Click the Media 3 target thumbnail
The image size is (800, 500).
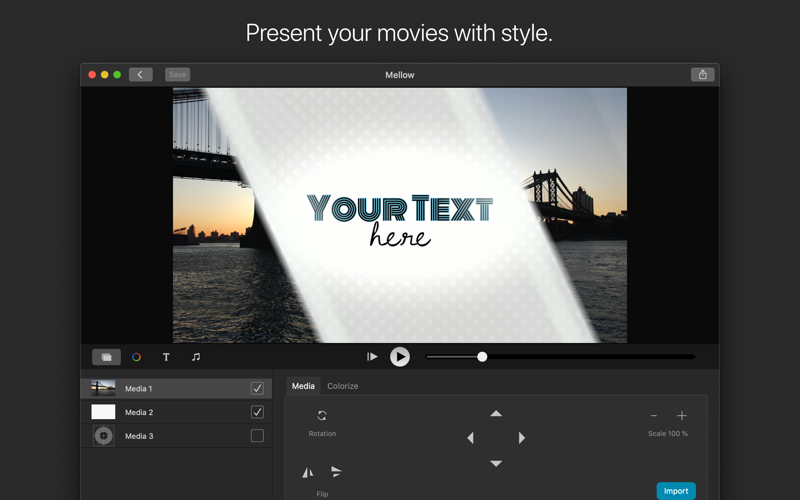(x=104, y=436)
